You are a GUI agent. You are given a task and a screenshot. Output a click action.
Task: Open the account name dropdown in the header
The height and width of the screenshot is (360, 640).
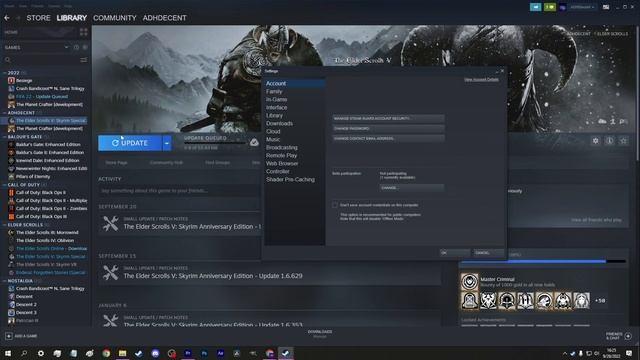click(582, 7)
